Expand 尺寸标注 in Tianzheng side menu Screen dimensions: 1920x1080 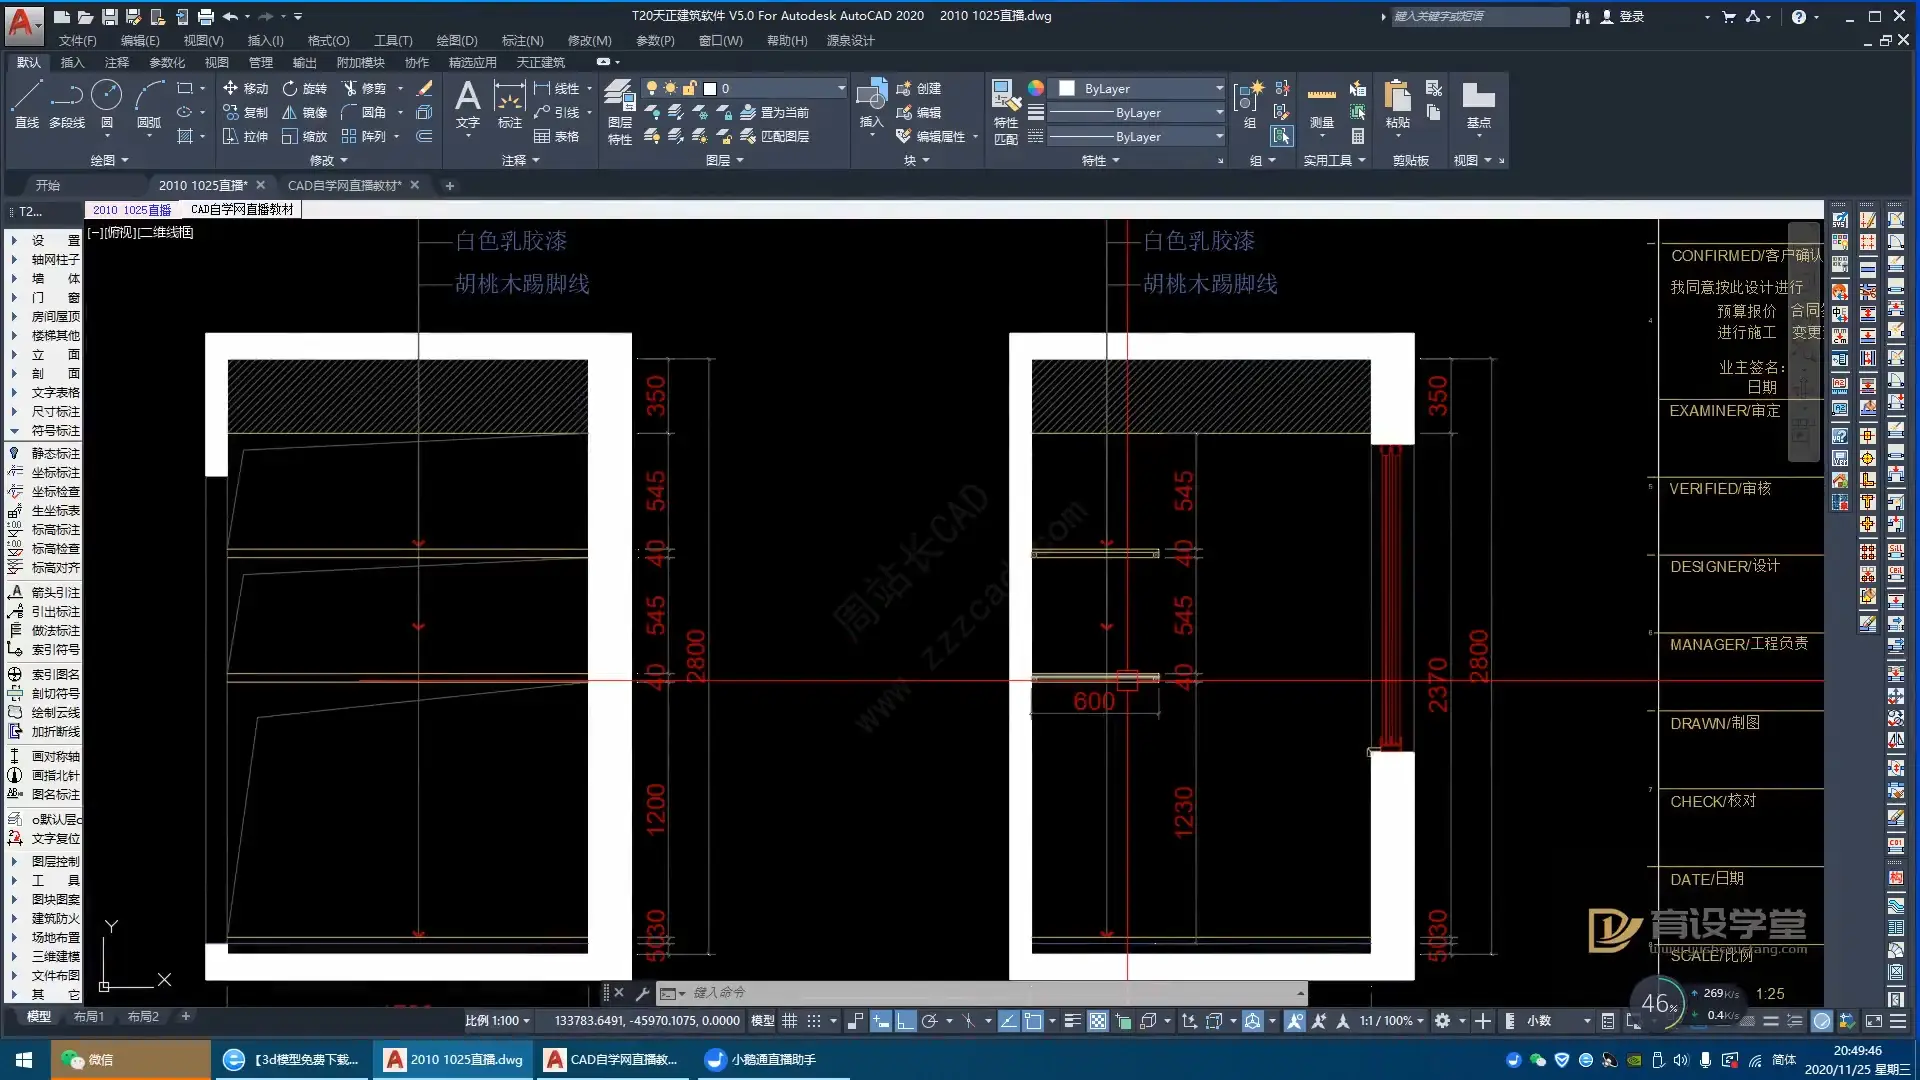(x=55, y=411)
